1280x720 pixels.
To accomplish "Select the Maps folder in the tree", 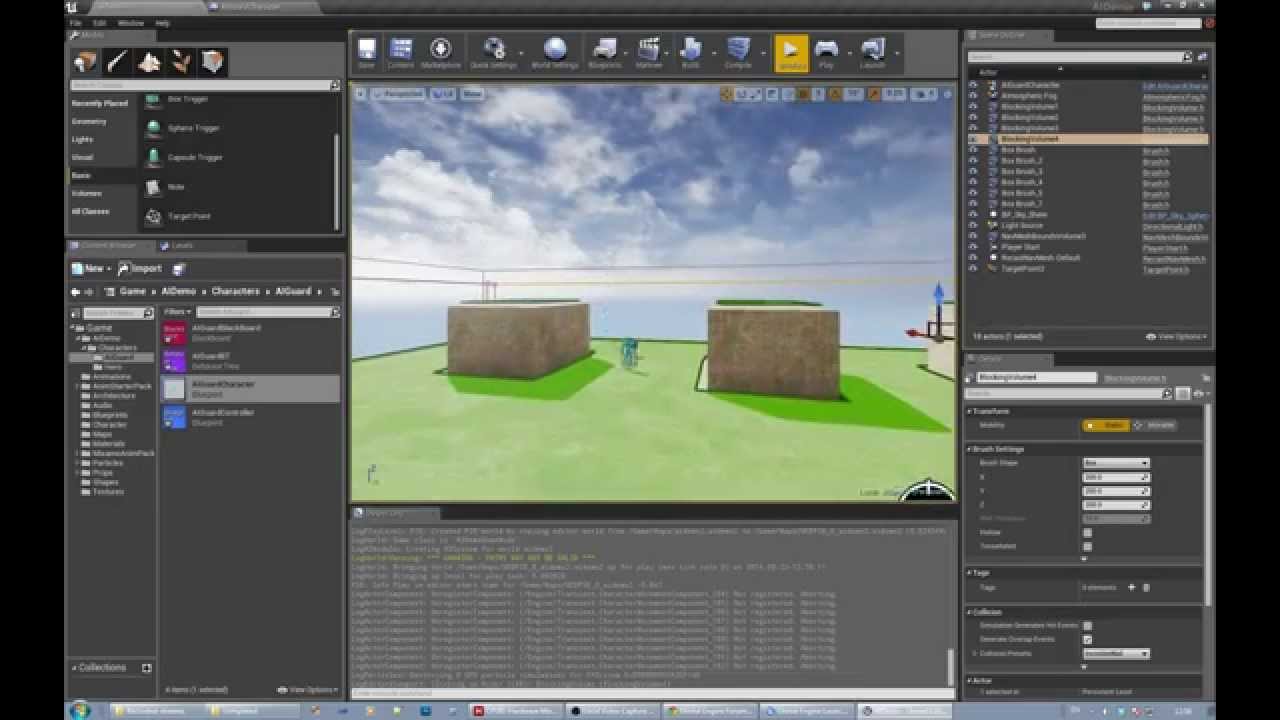I will (103, 434).
